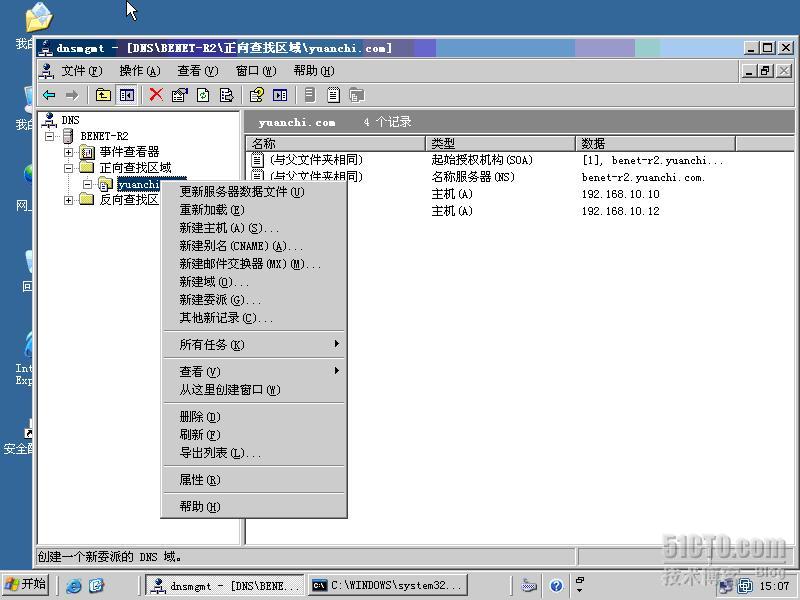Expand the 事件查看器 tree node
Screen dimensions: 800x600
(x=68, y=152)
